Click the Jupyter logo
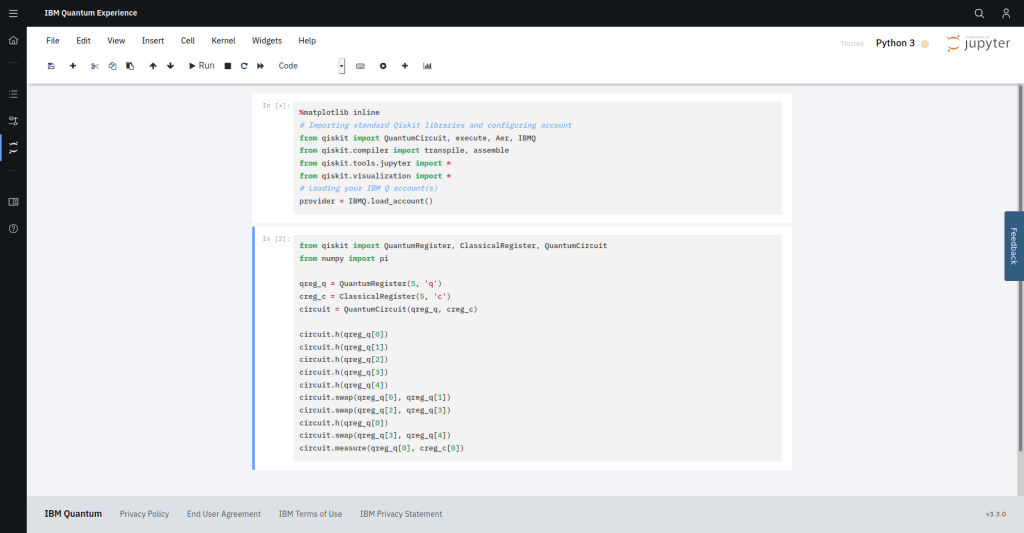The height and width of the screenshot is (533, 1024). tap(978, 43)
